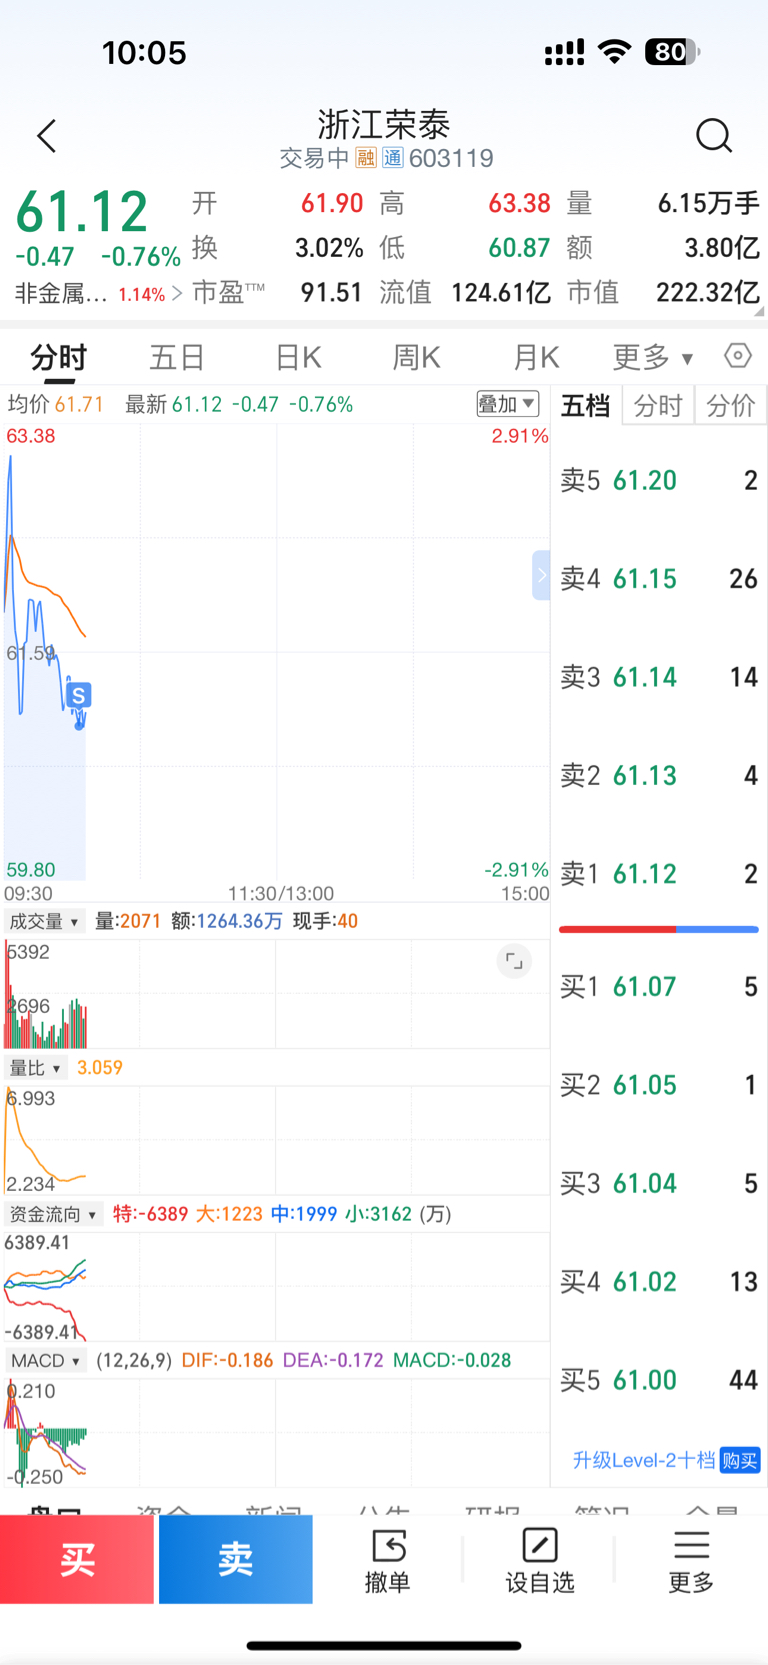Open chart settings hexagon icon
The width and height of the screenshot is (768, 1665).
737,356
